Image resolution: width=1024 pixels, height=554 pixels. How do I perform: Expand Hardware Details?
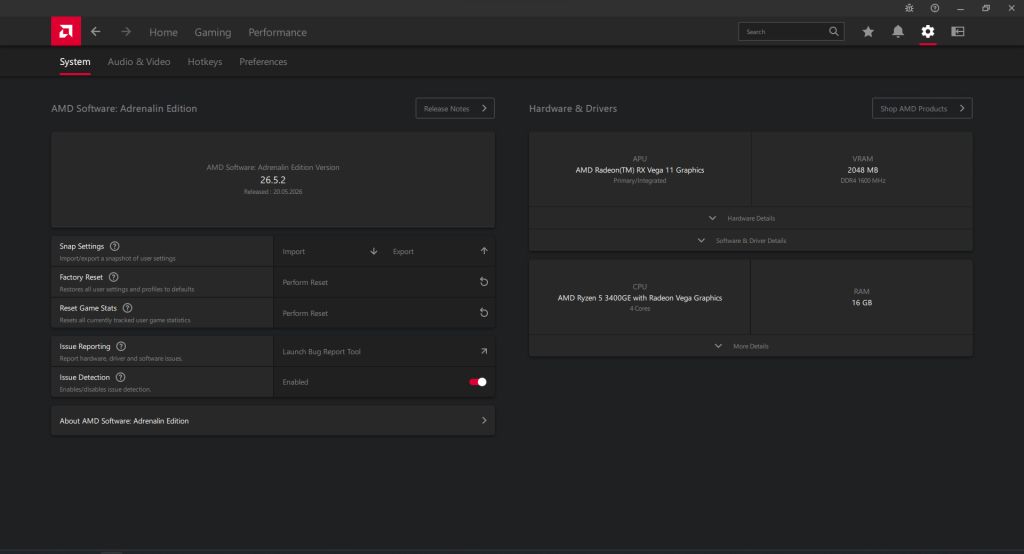(750, 218)
